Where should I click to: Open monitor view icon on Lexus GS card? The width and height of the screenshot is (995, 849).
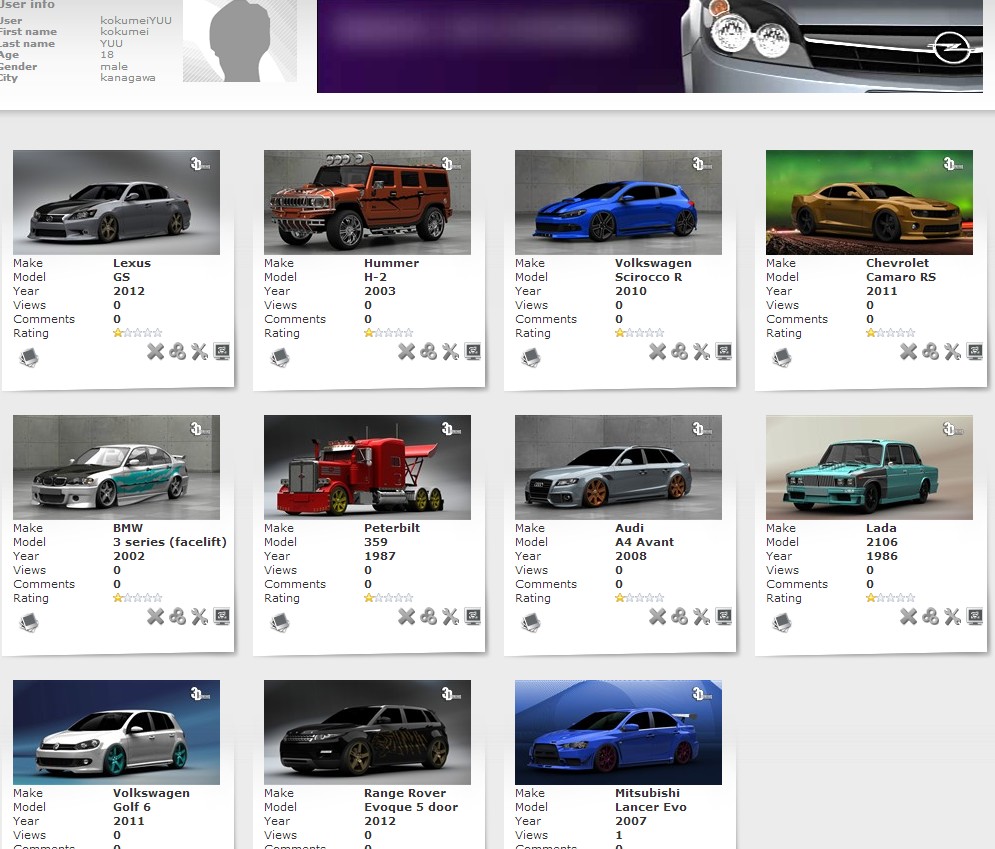221,352
